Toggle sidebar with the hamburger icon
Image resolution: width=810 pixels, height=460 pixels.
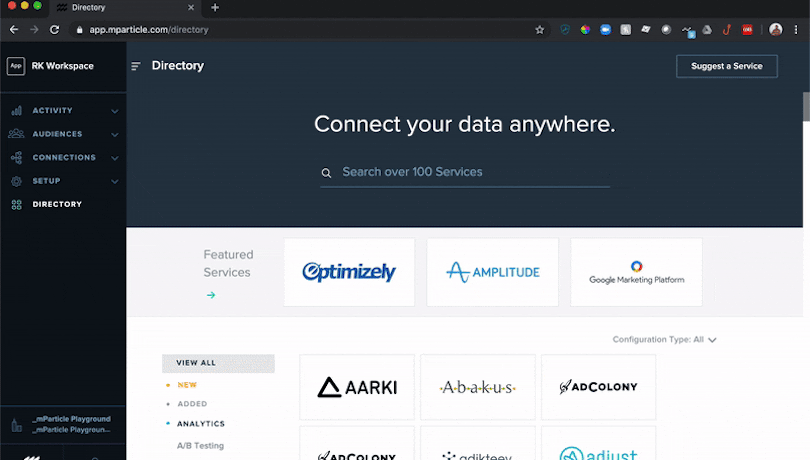point(136,66)
